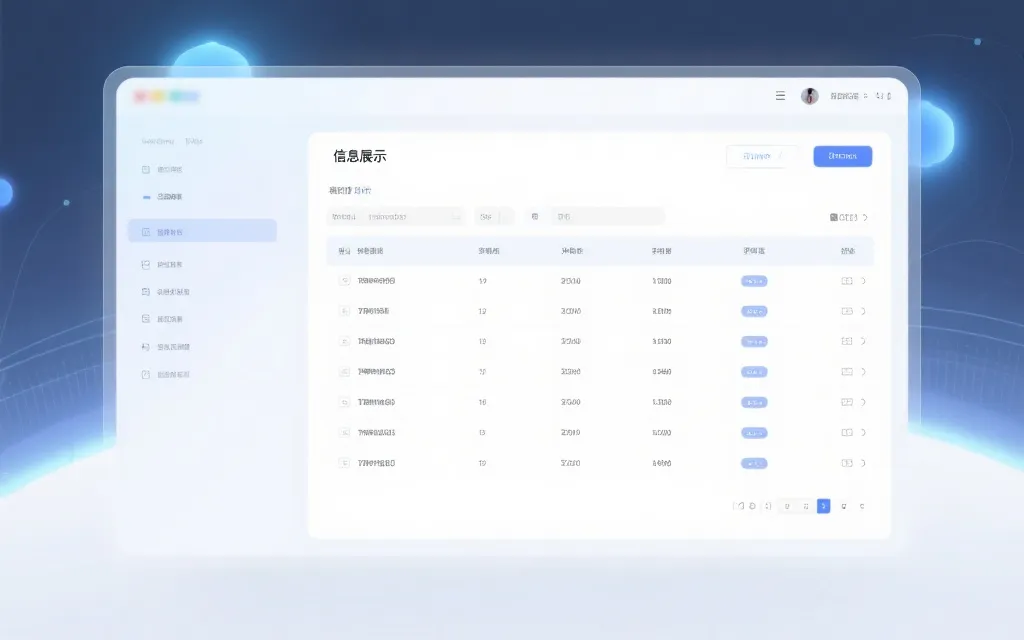The image size is (1024, 640).
Task: Click the blue primary button at top right
Action: tap(842, 156)
